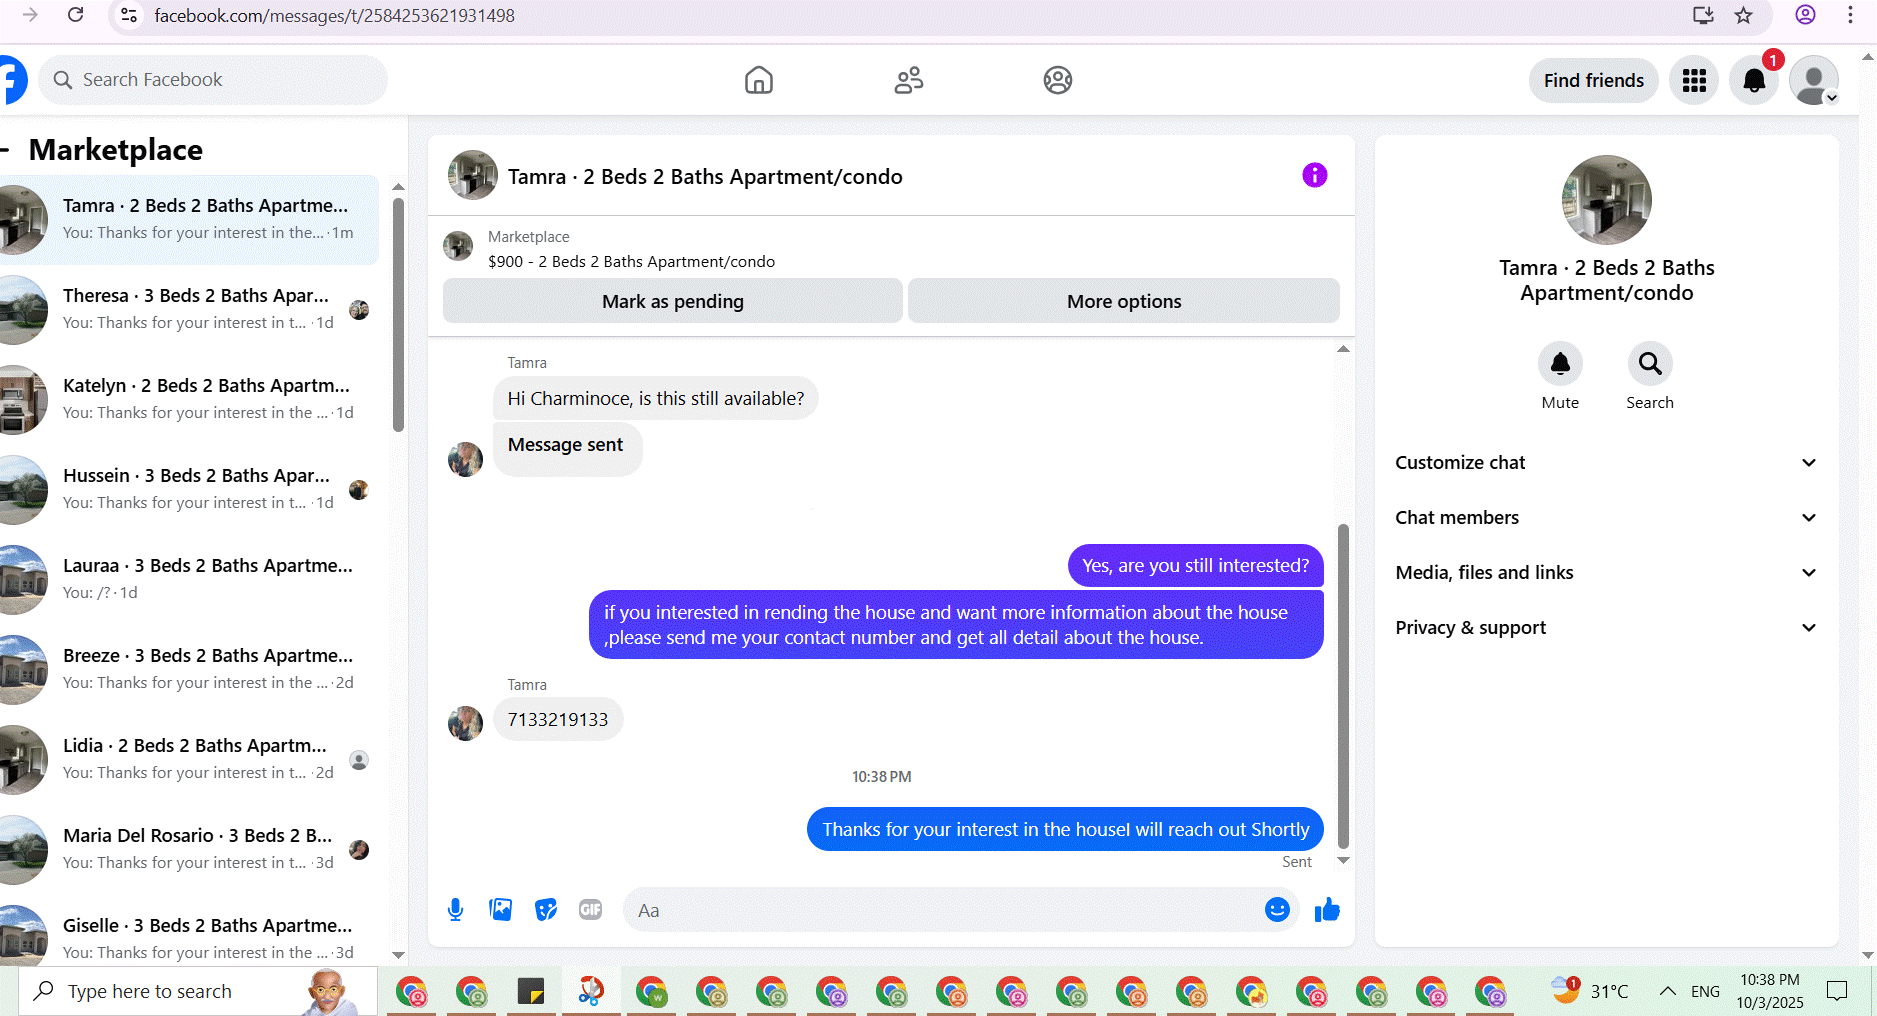Open the weather 31°C tray widget
The width and height of the screenshot is (1877, 1016).
tap(1590, 991)
